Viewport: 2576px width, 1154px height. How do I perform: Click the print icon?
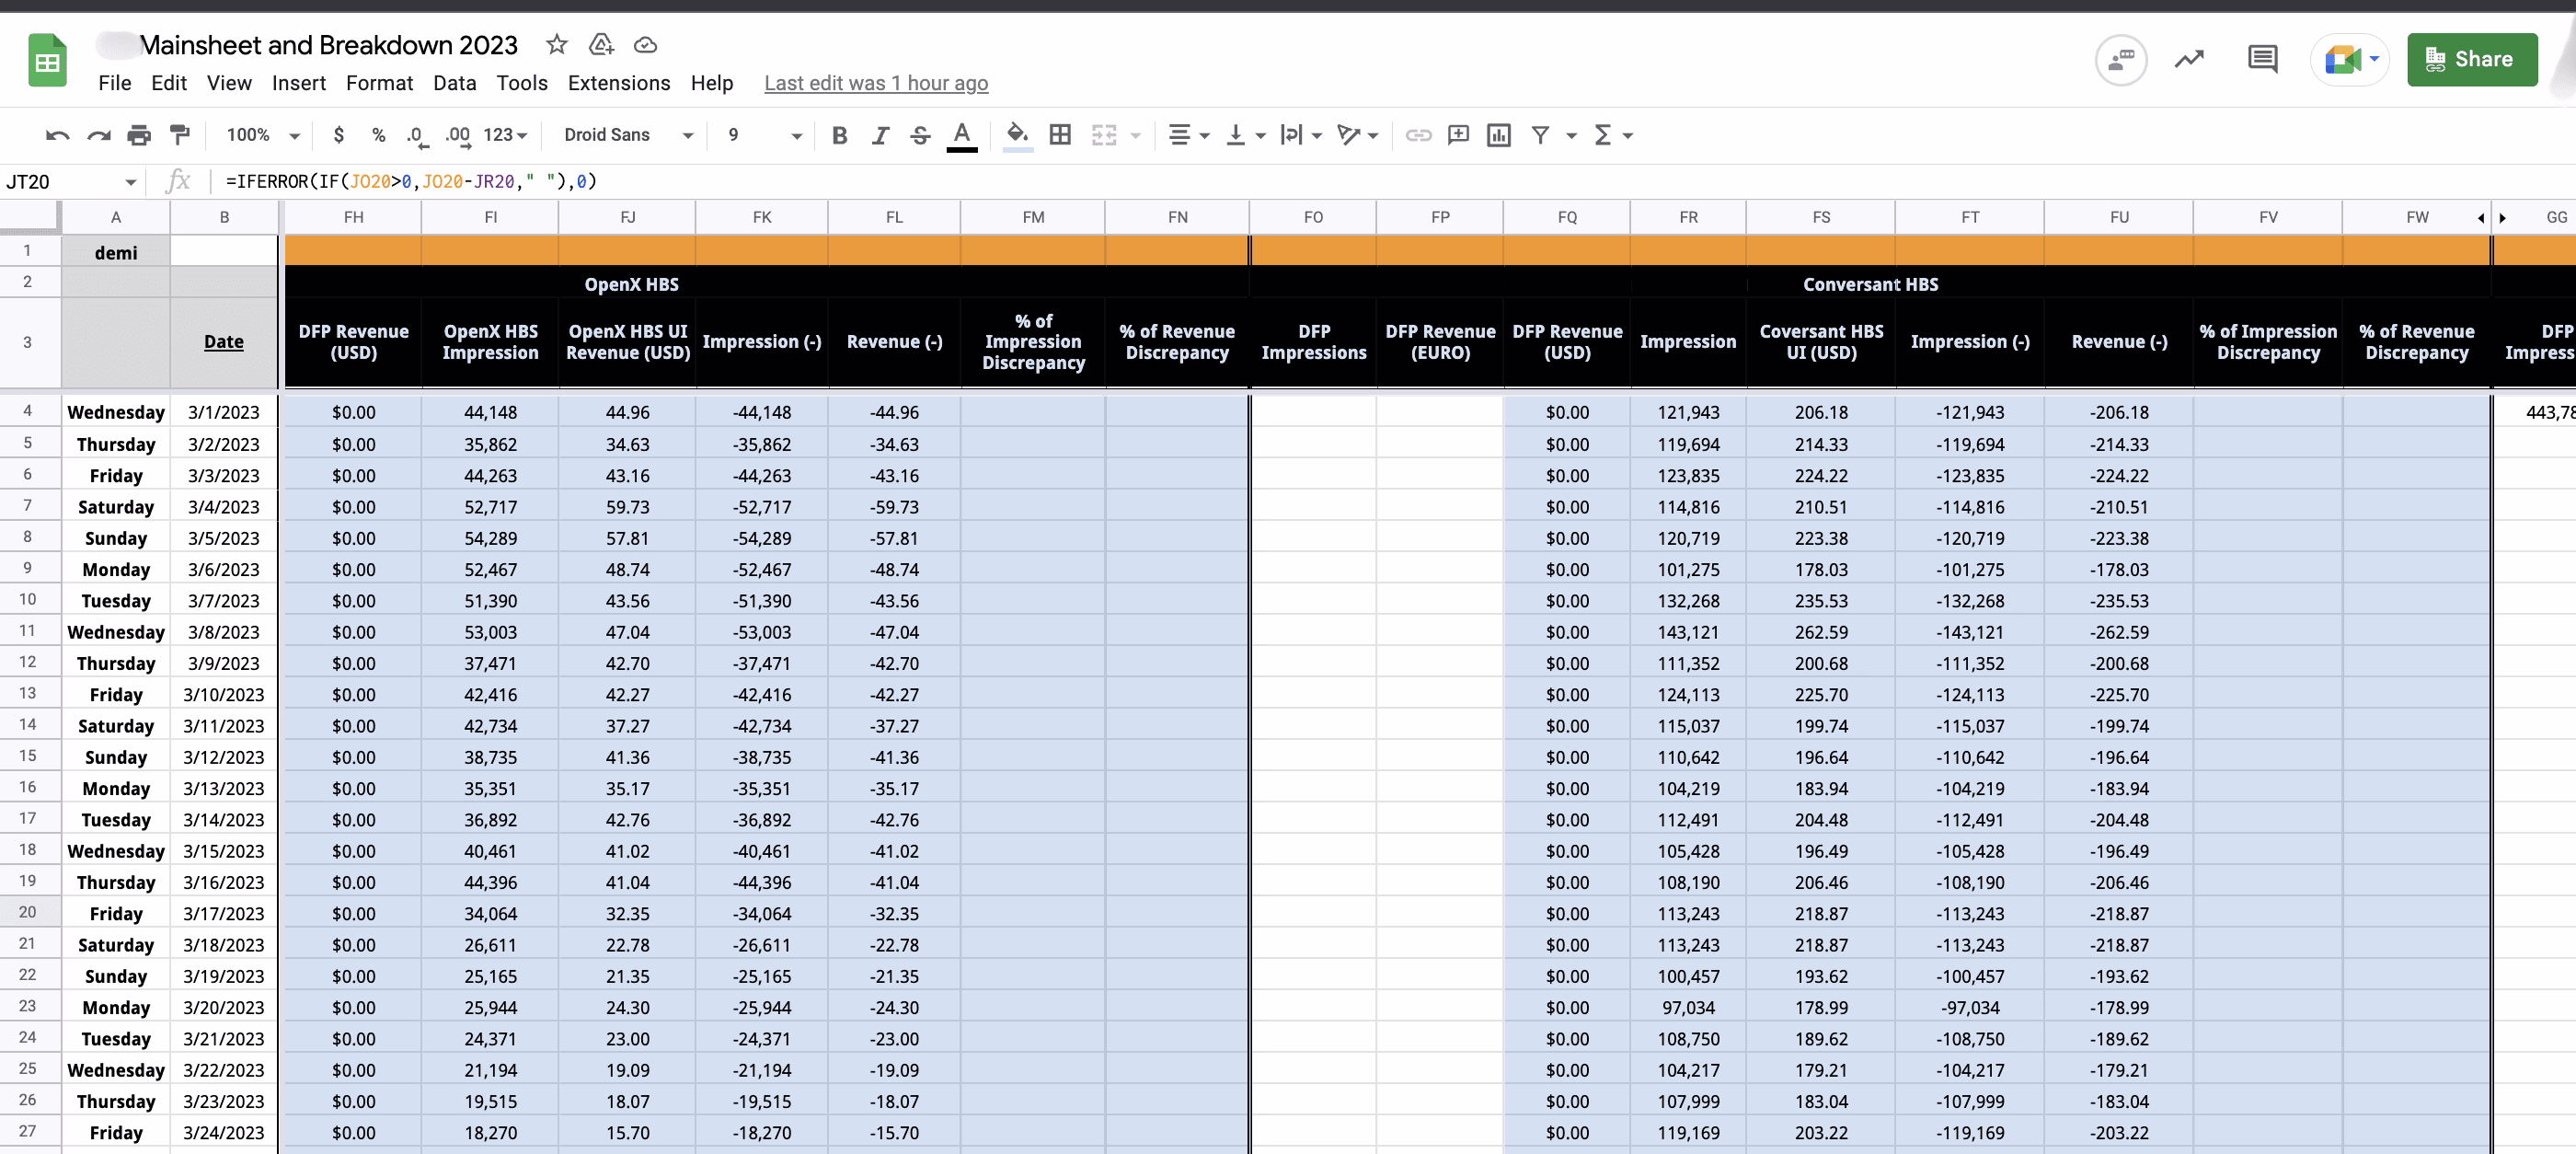pos(139,135)
